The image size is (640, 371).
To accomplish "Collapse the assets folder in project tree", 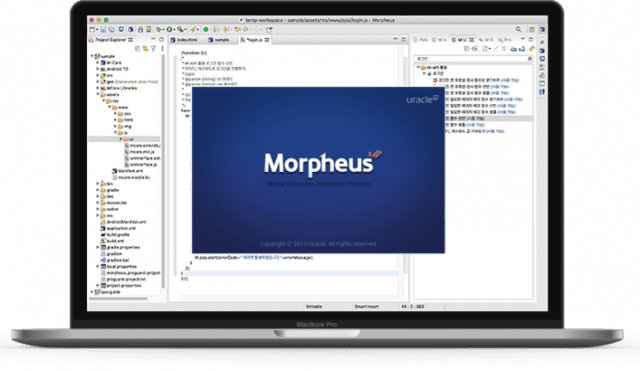I will pos(98,94).
